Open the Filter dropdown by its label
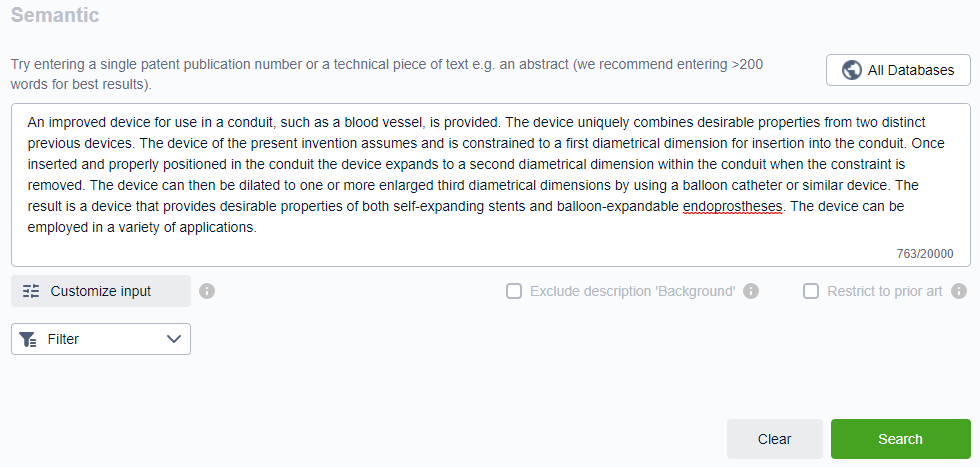Image resolution: width=980 pixels, height=467 pixels. pyautogui.click(x=63, y=339)
